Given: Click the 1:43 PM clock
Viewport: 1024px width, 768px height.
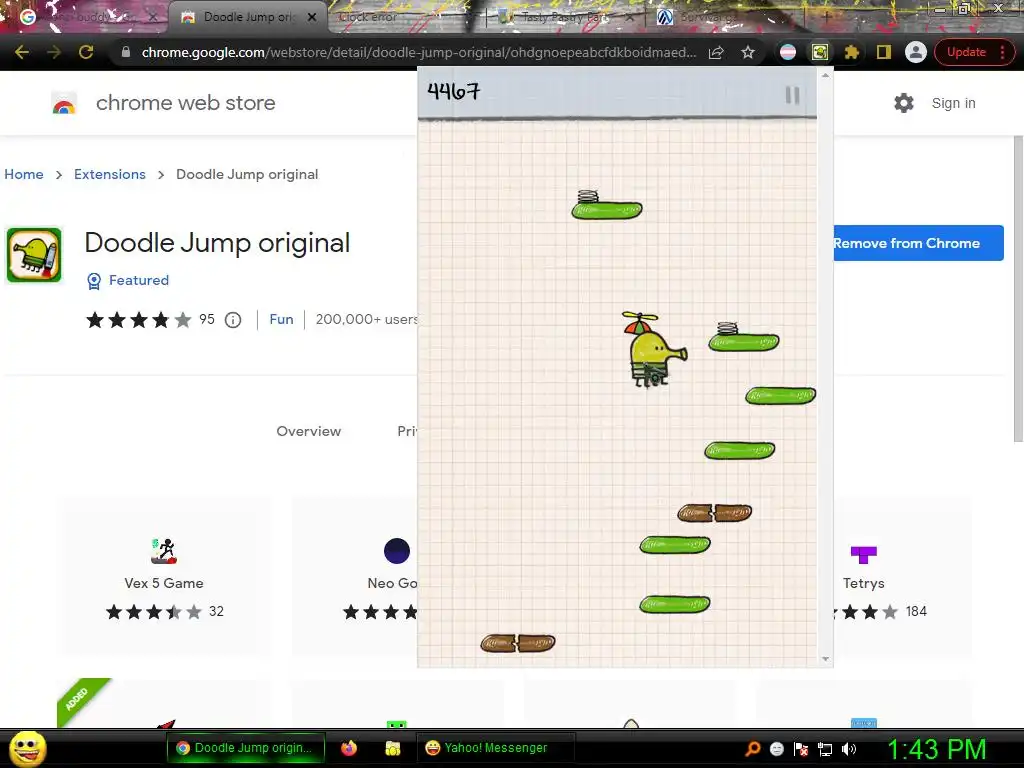Looking at the screenshot, I should pos(937,749).
